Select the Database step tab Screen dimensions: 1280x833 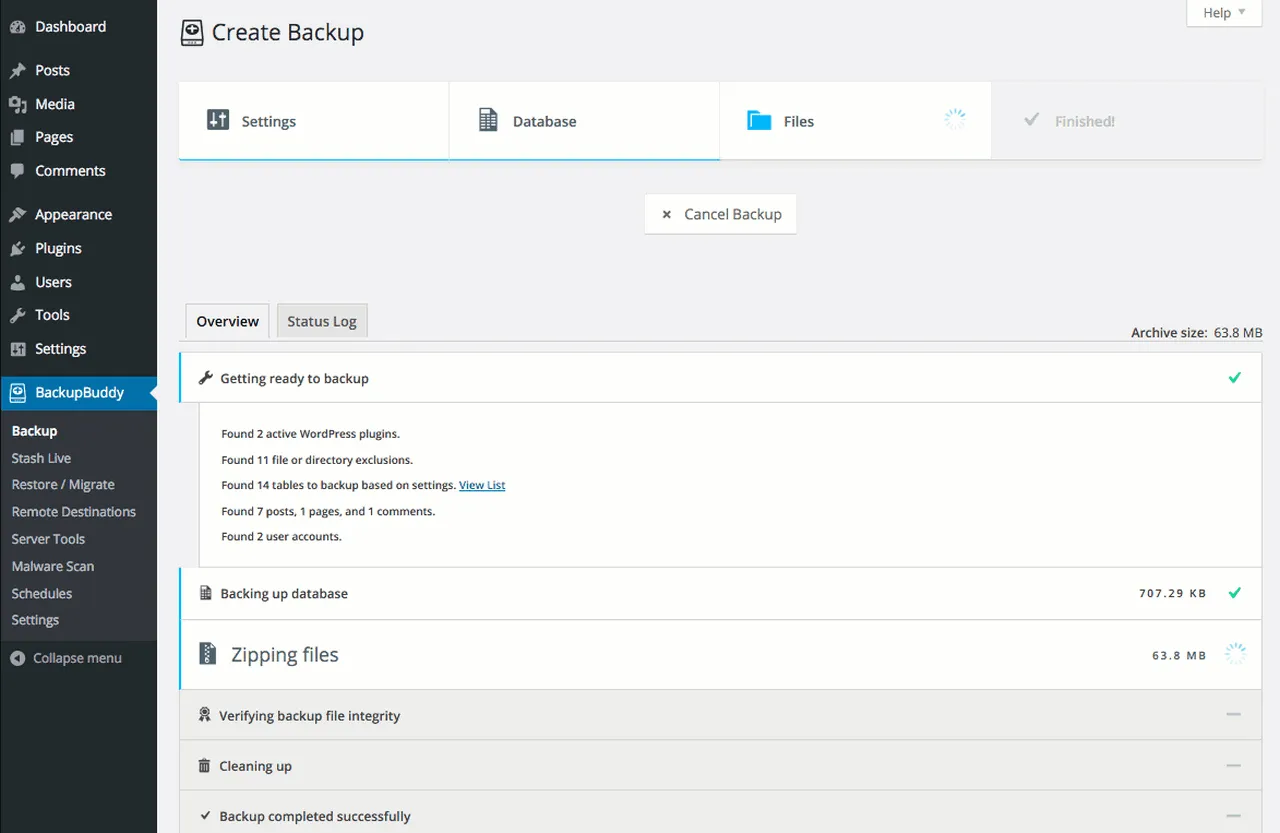pyautogui.click(x=585, y=121)
